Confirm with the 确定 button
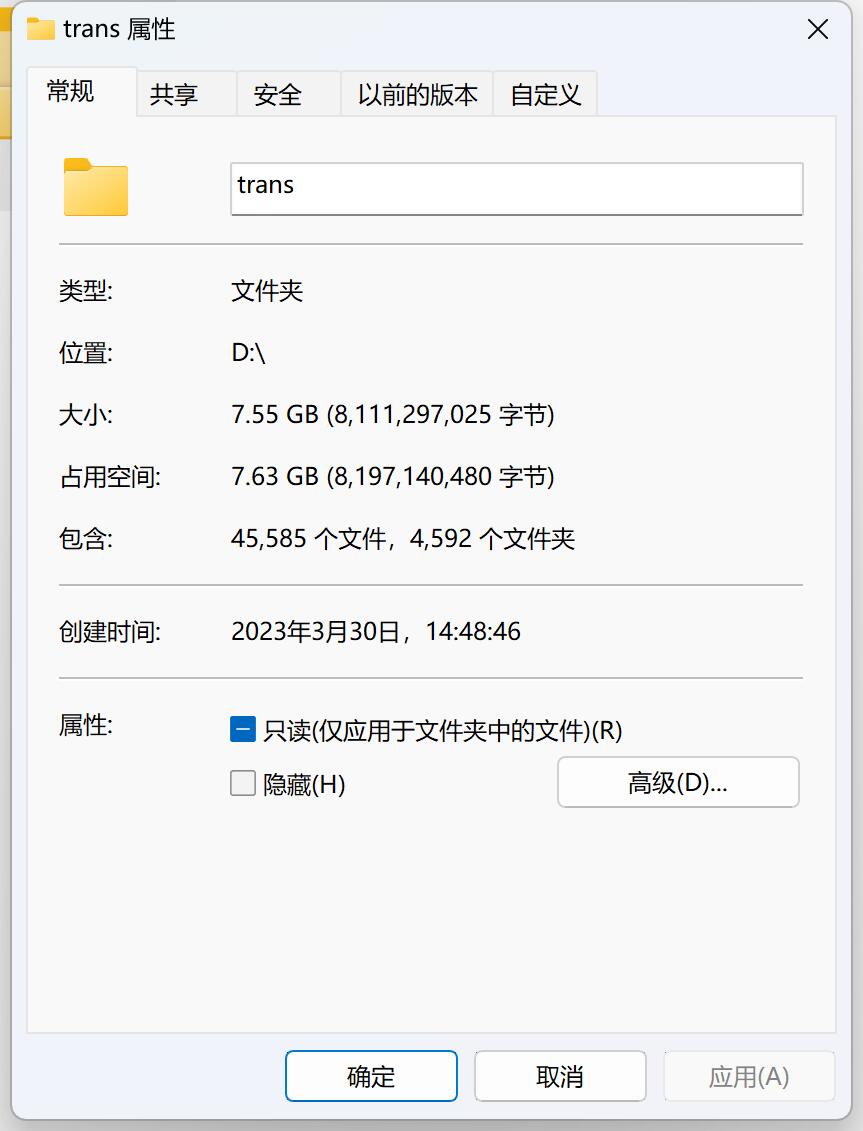Image resolution: width=863 pixels, height=1131 pixels. click(371, 1076)
